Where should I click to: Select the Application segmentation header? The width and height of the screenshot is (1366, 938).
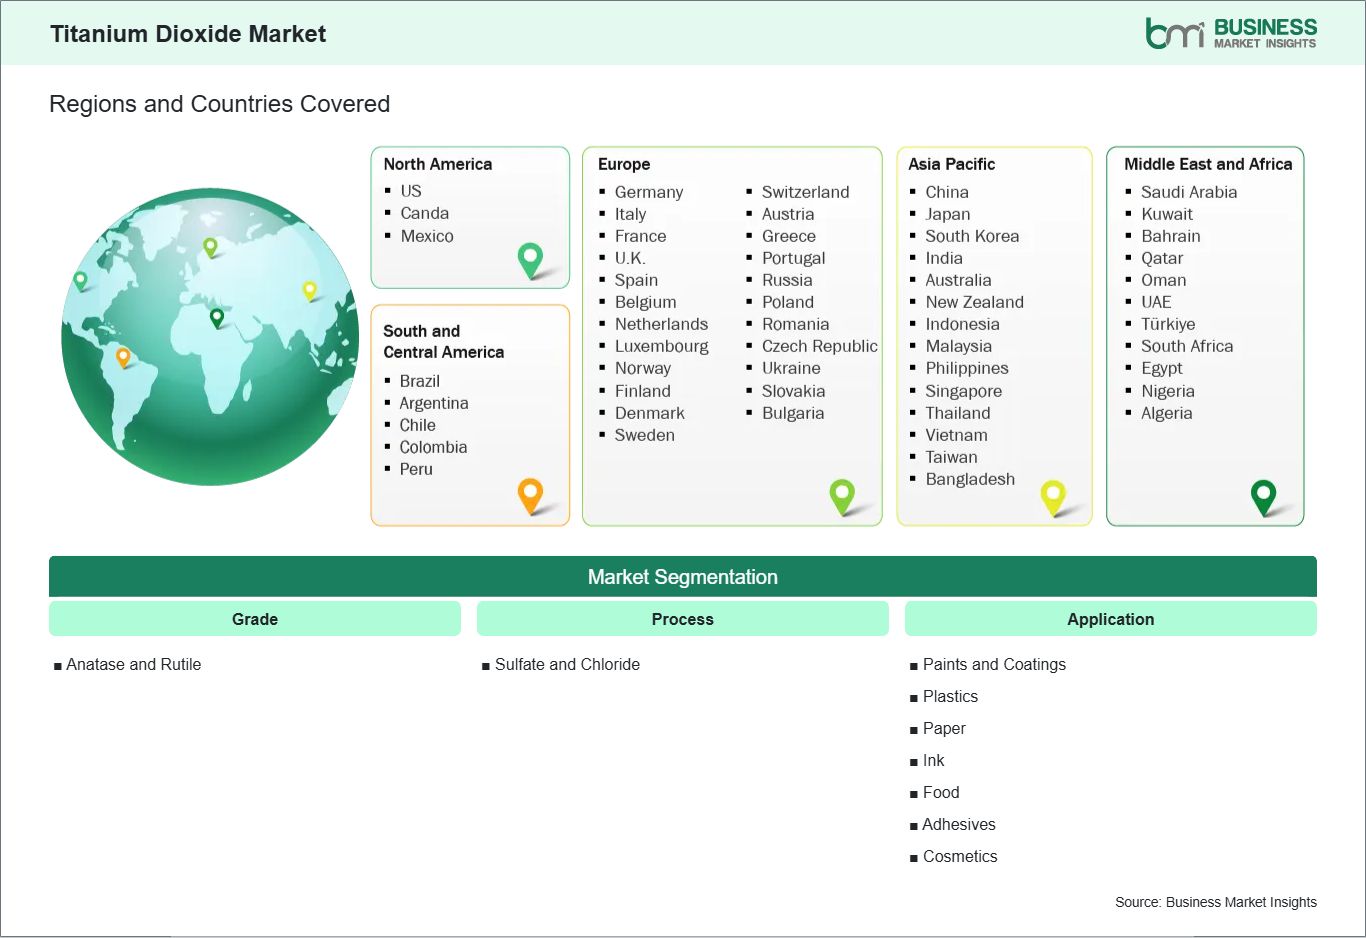[x=1110, y=619]
